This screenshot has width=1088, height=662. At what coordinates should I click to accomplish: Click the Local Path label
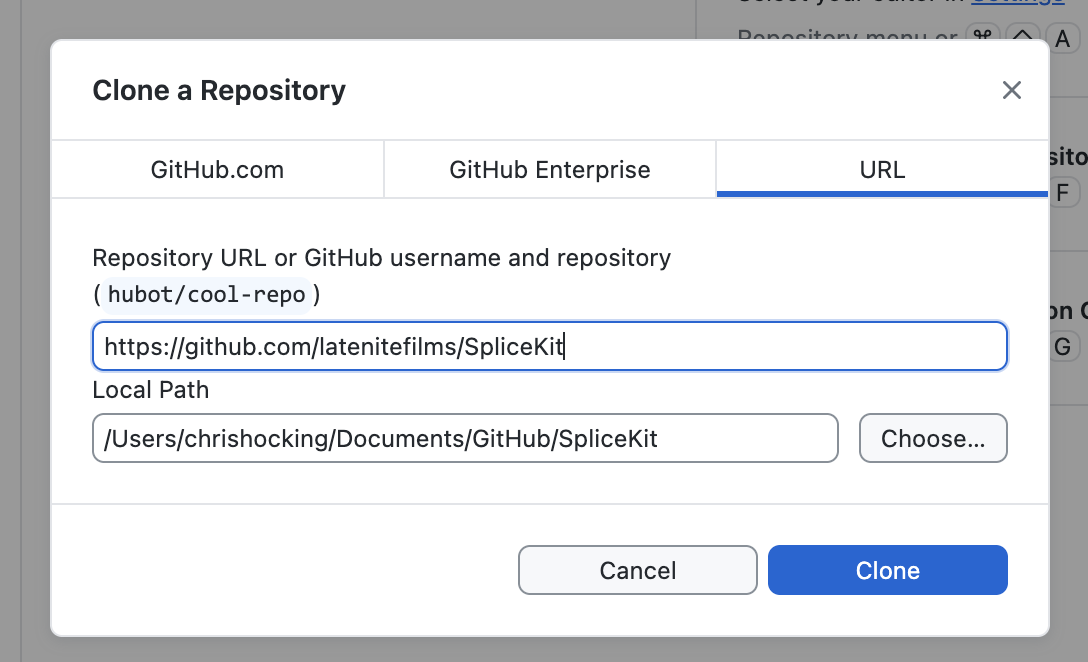click(151, 390)
